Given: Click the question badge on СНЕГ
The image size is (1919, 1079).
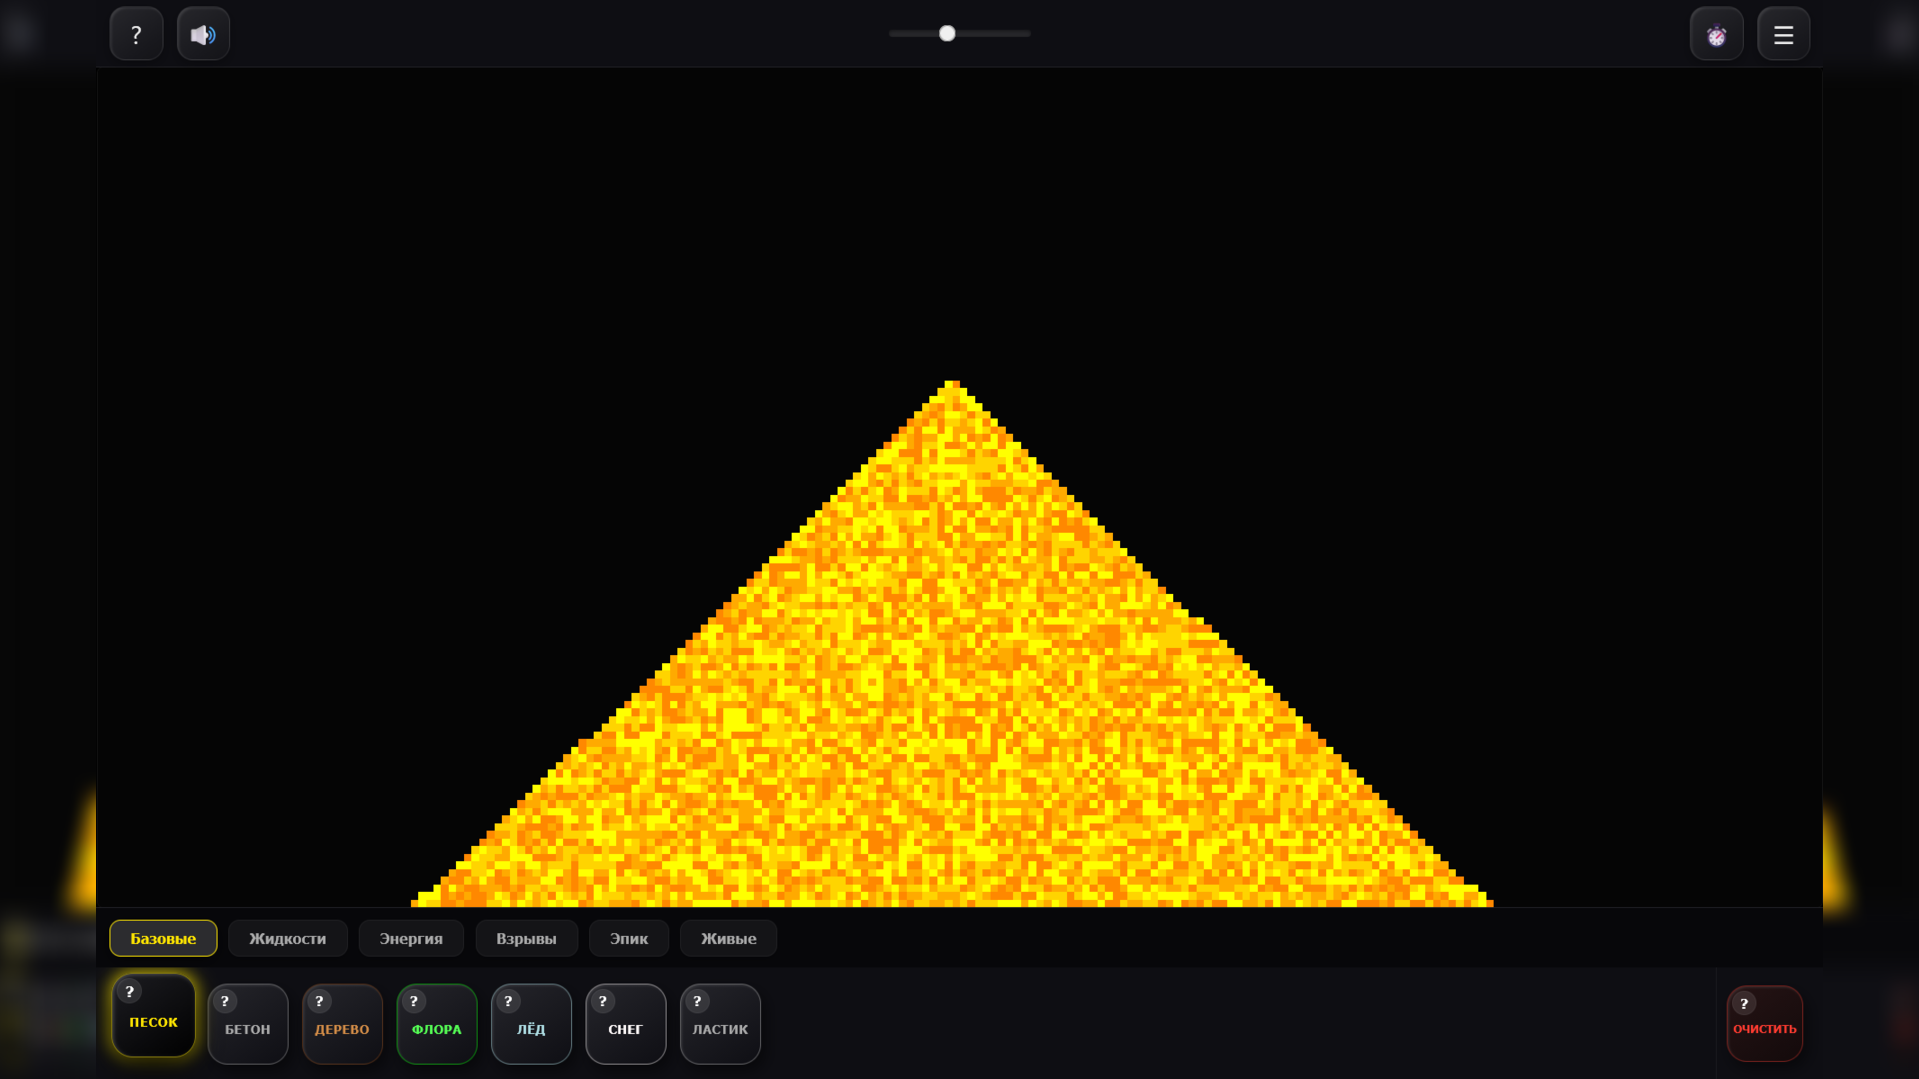Looking at the screenshot, I should 601,1000.
